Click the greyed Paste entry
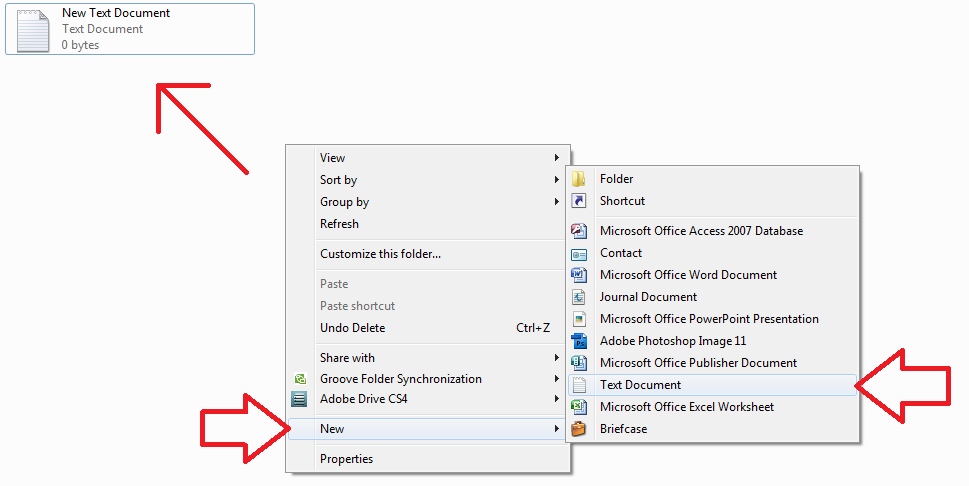This screenshot has width=969, height=486. click(428, 284)
